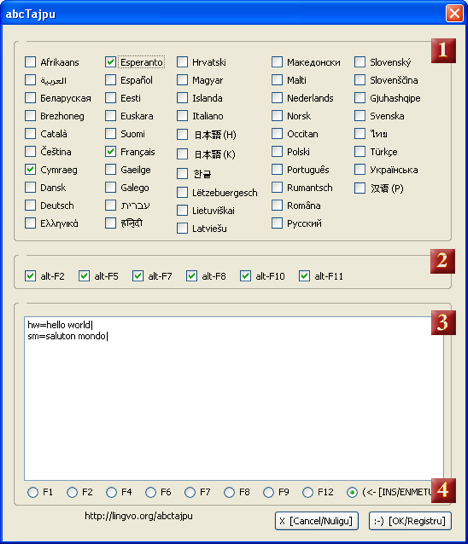Enable the Magyar checkbox
468x544 pixels.
pyautogui.click(x=182, y=80)
